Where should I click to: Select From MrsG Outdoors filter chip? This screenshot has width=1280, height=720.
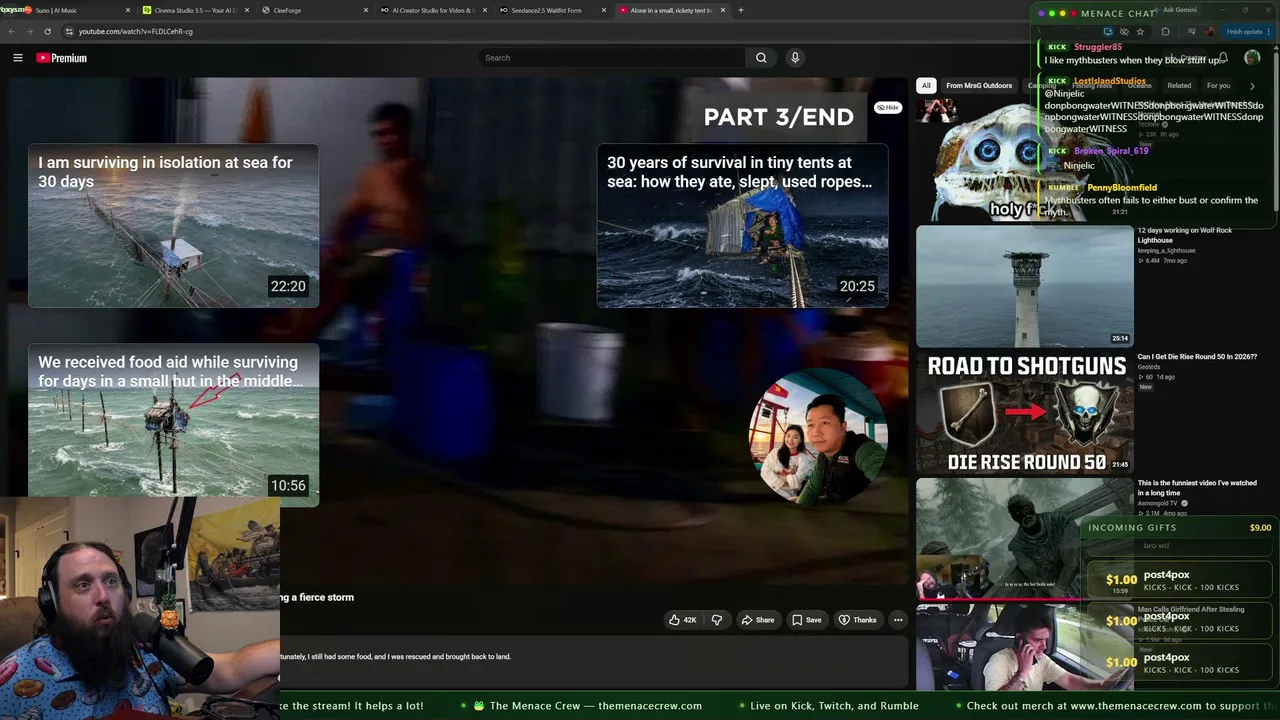(x=979, y=86)
